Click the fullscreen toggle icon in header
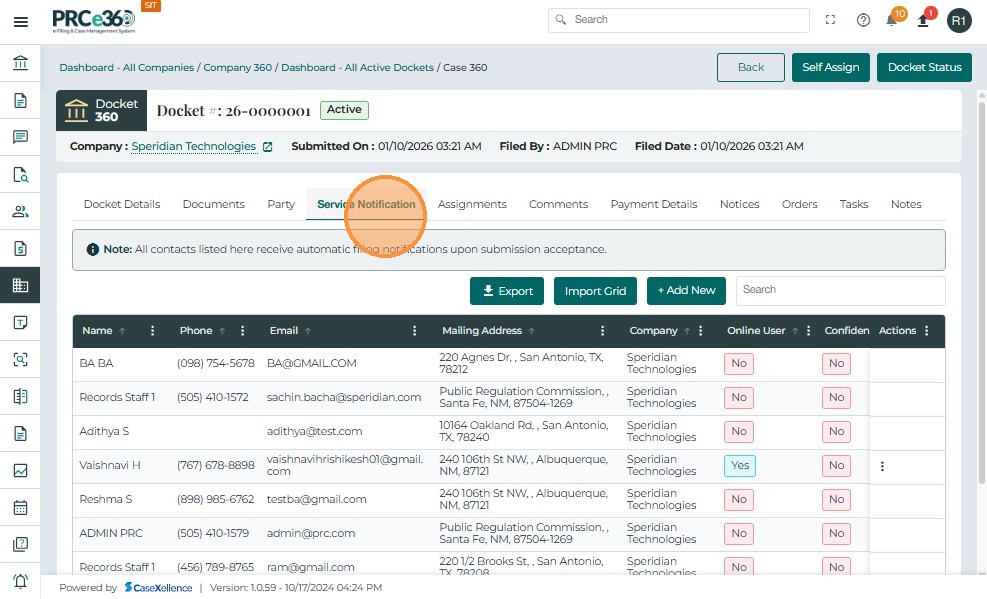Viewport: 987px width, 599px height. pyautogui.click(x=830, y=20)
